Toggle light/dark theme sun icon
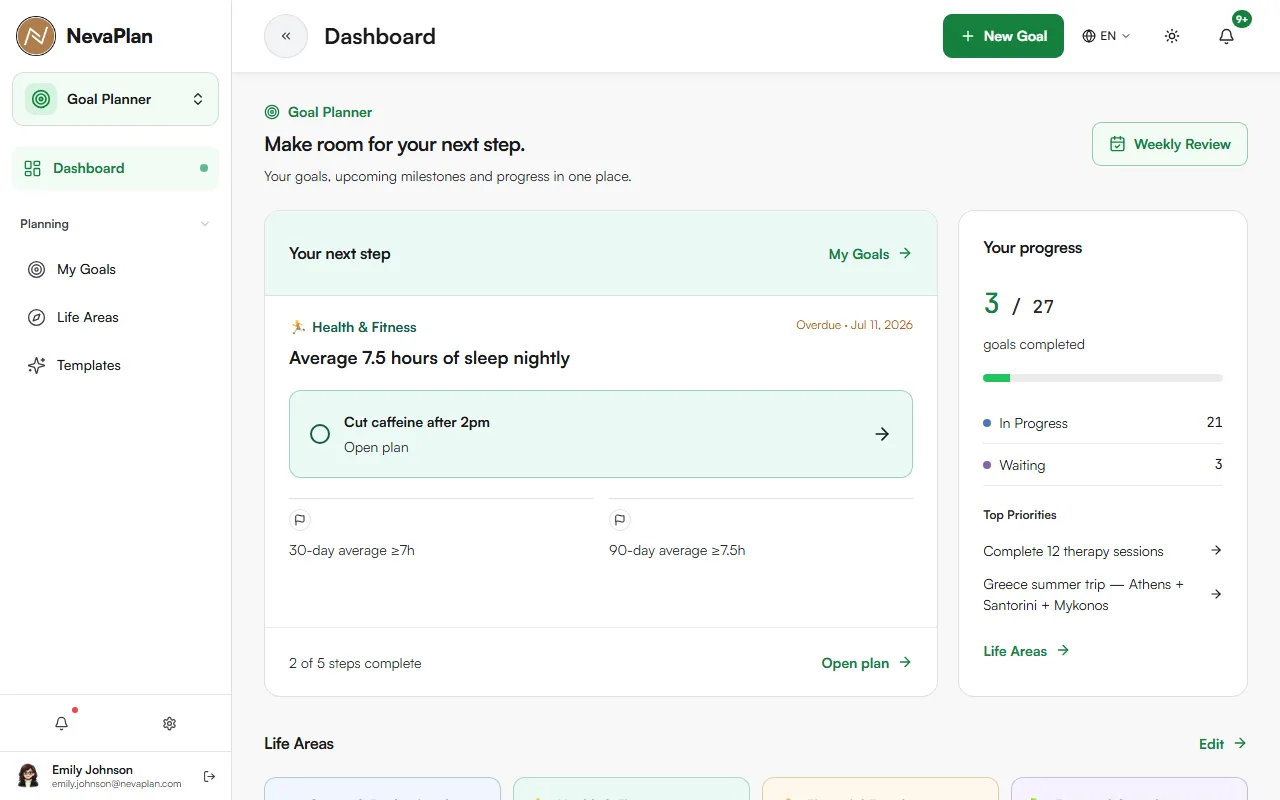The image size is (1280, 800). (1172, 36)
